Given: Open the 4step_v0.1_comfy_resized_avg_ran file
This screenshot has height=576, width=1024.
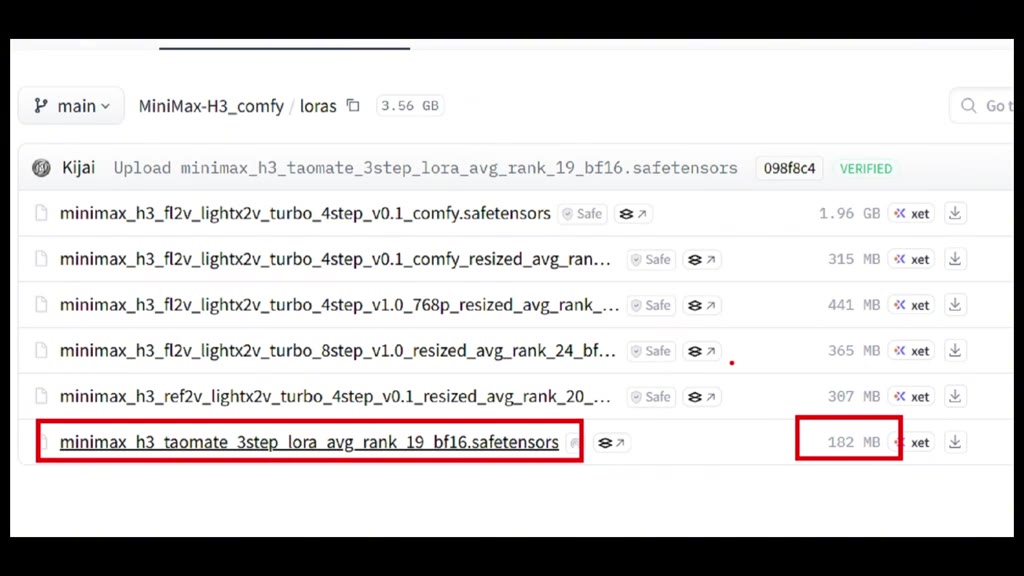Looking at the screenshot, I should 335,259.
